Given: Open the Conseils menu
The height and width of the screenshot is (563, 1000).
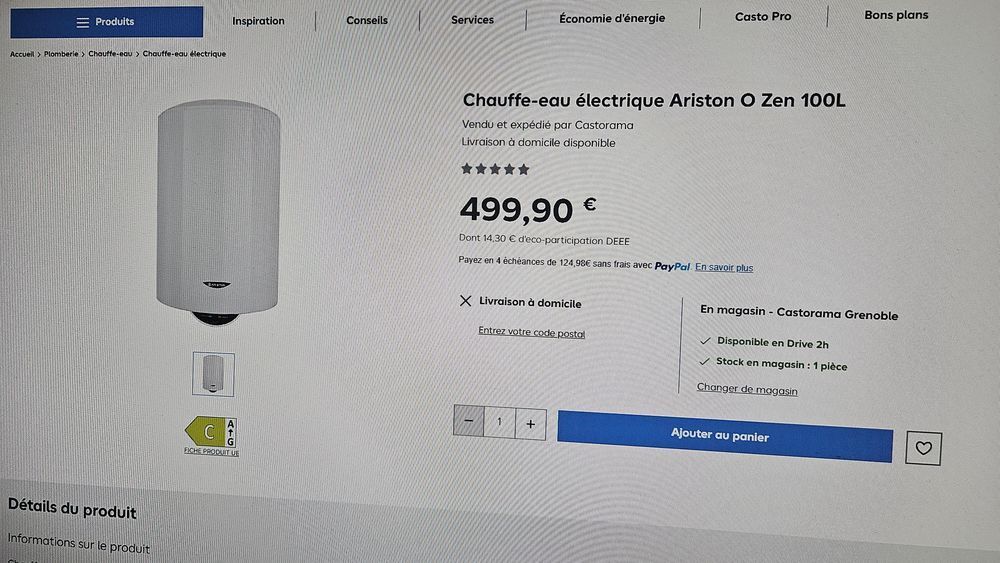Looking at the screenshot, I should point(367,20).
